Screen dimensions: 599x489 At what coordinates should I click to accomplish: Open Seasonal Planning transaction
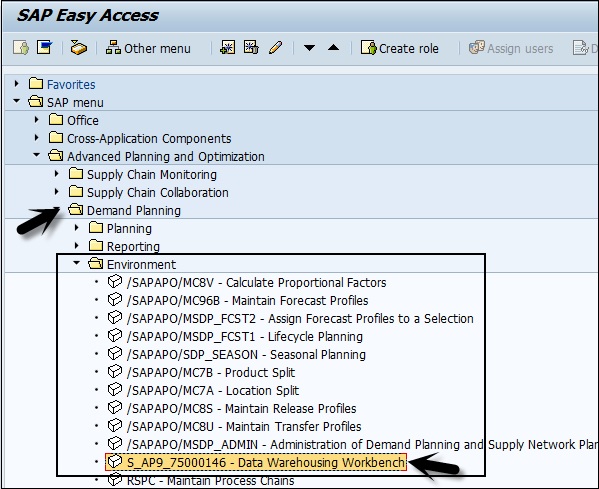pyautogui.click(x=246, y=354)
